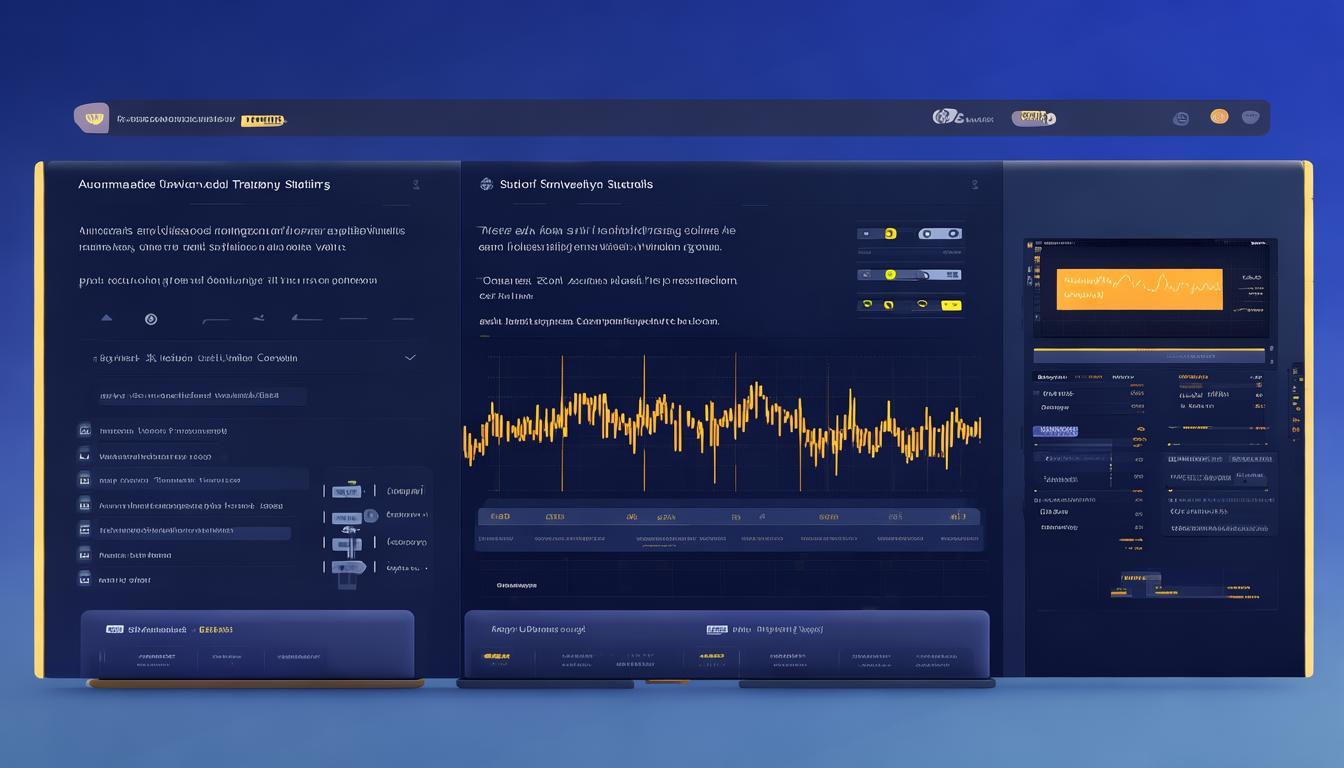
Task: Click the yellow label in bottom-left card
Action: 216,630
